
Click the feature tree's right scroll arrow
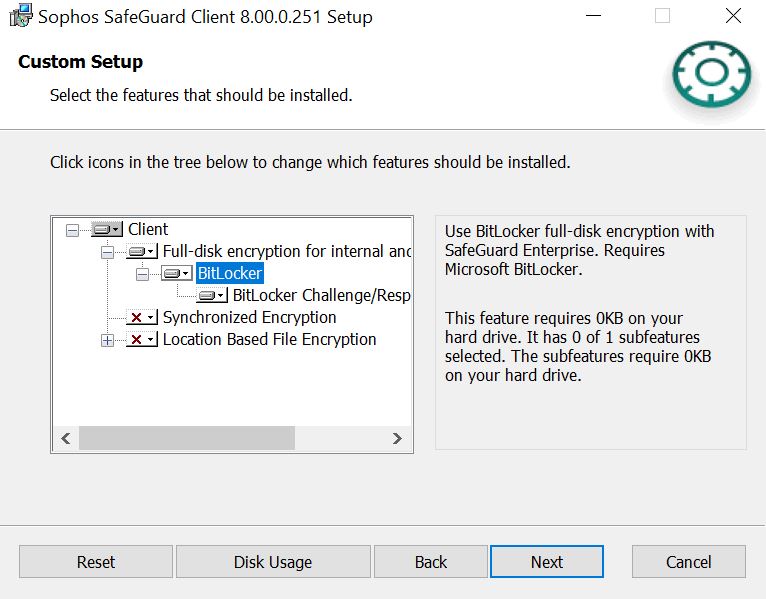[397, 438]
